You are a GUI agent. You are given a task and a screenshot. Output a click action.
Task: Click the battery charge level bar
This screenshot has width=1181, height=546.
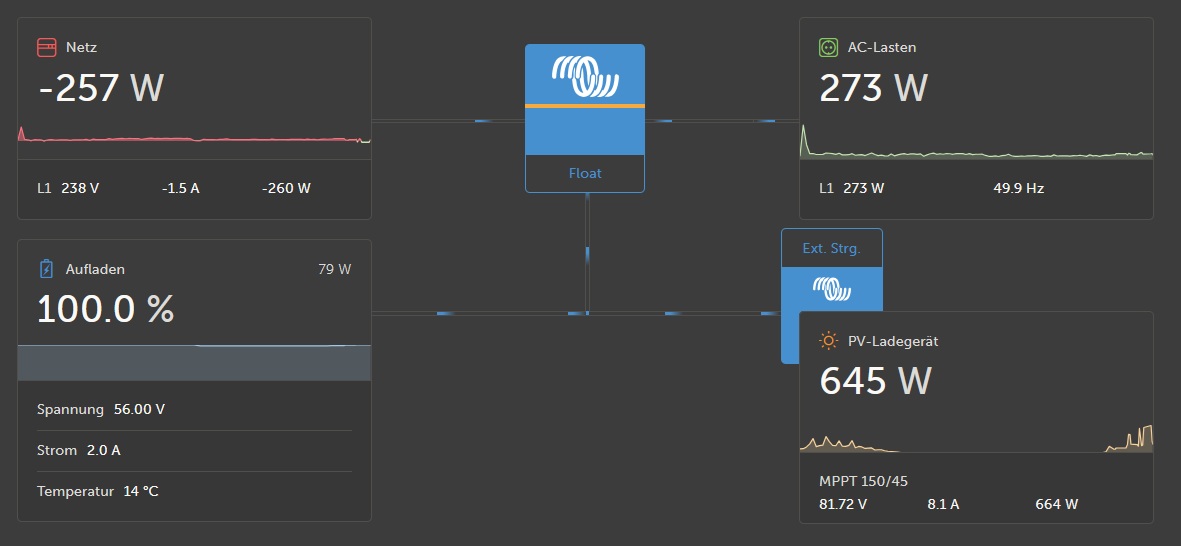[194, 362]
